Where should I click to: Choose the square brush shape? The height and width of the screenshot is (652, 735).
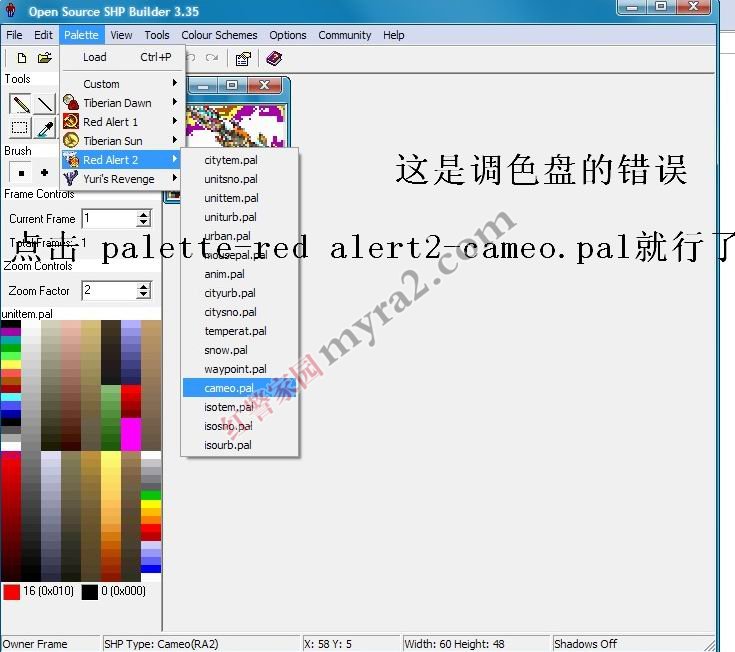tap(21, 173)
